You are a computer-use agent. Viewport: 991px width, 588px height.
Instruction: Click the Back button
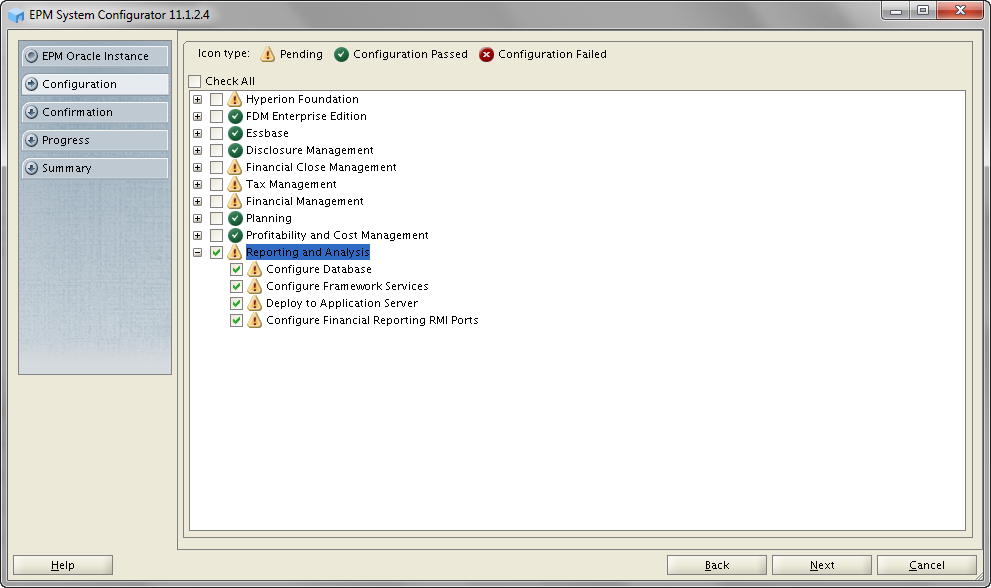click(717, 565)
